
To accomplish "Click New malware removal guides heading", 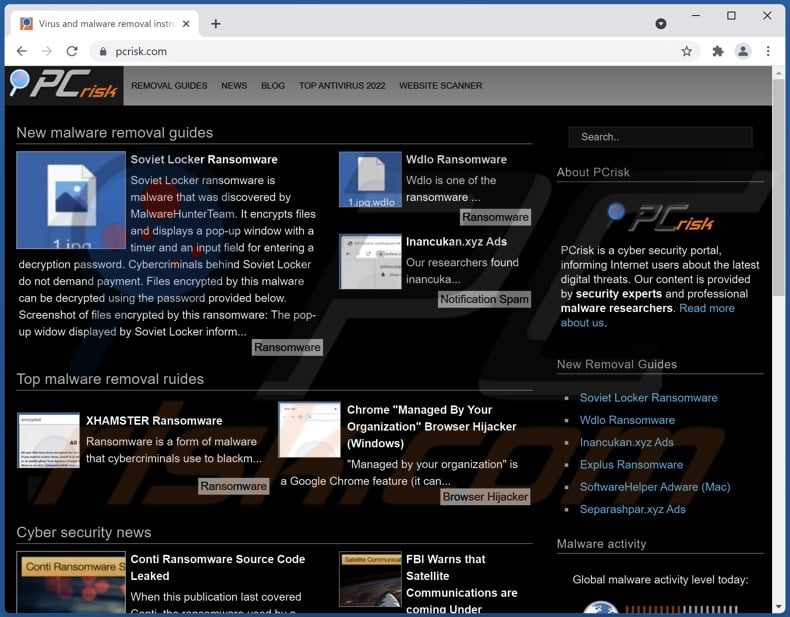I will [x=115, y=132].
